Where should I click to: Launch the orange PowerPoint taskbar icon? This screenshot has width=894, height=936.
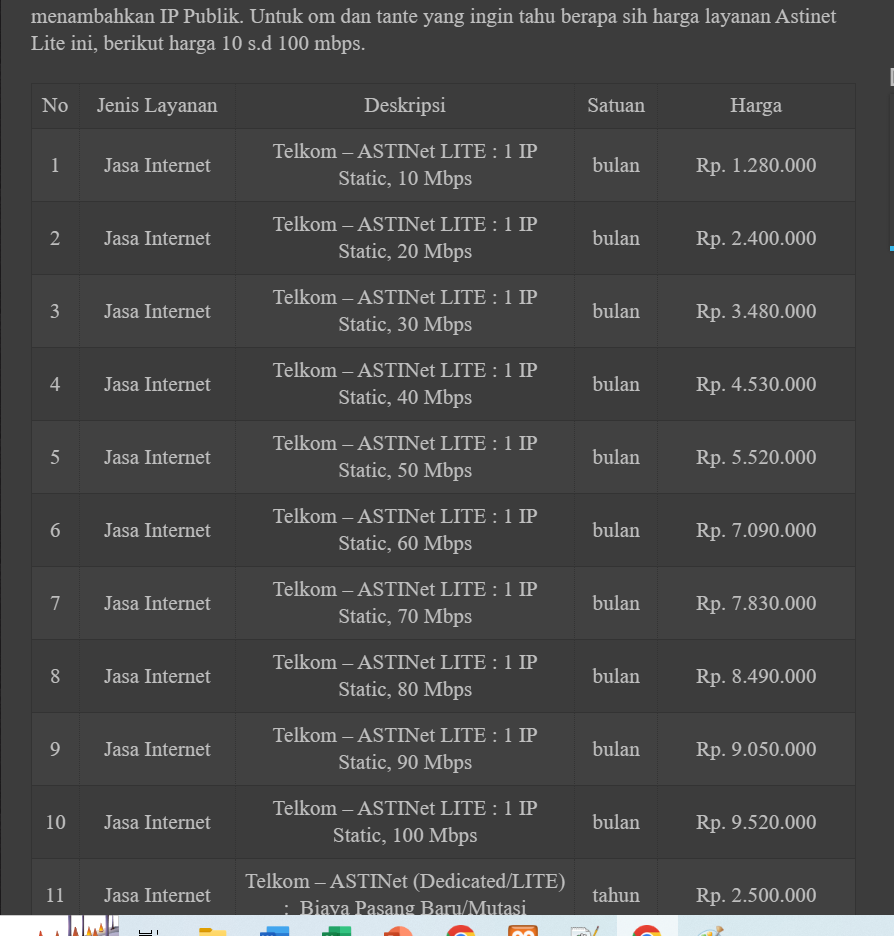[398, 930]
